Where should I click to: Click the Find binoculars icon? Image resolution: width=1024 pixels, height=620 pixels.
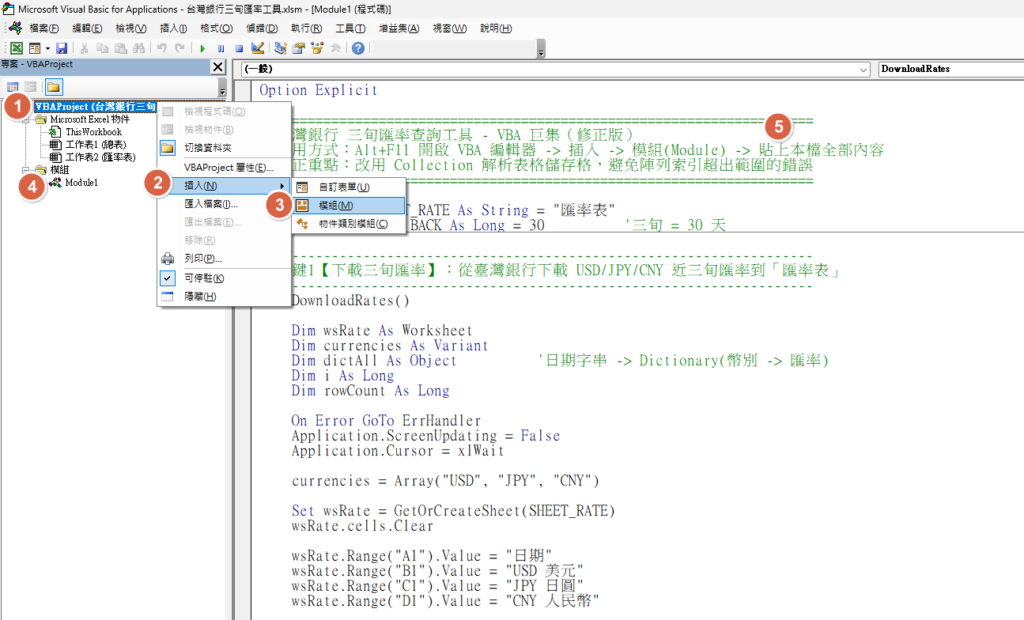coord(138,48)
